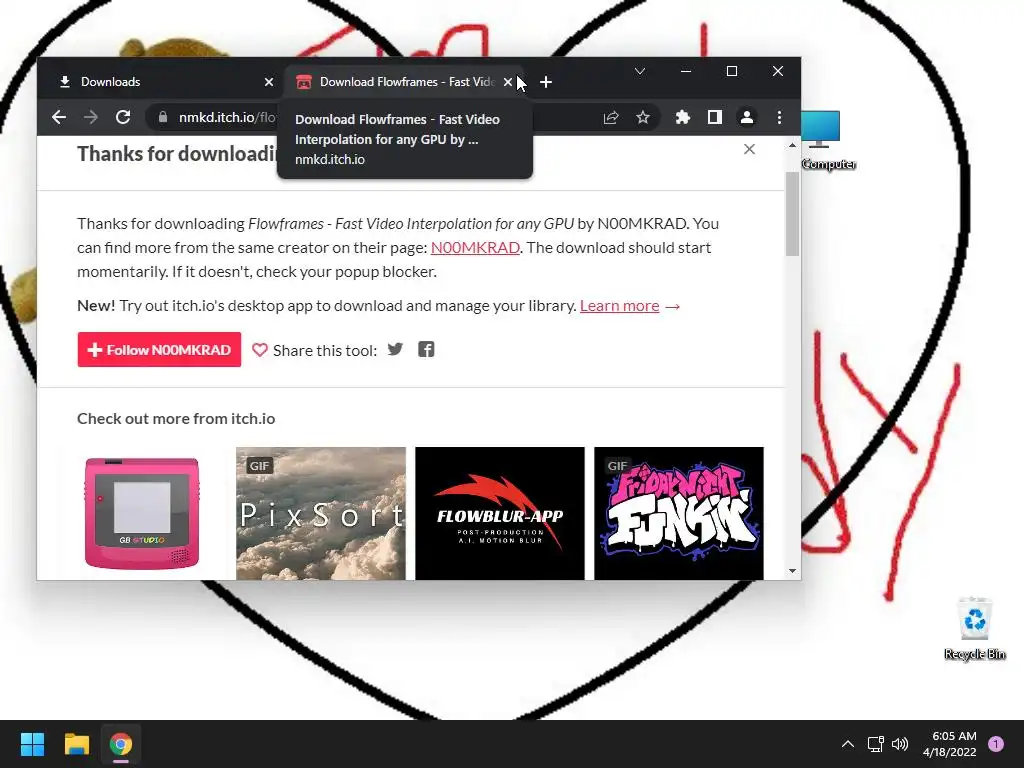The height and width of the screenshot is (768, 1024).
Task: Dismiss the Thanks for downloading panel
Action: pos(749,149)
